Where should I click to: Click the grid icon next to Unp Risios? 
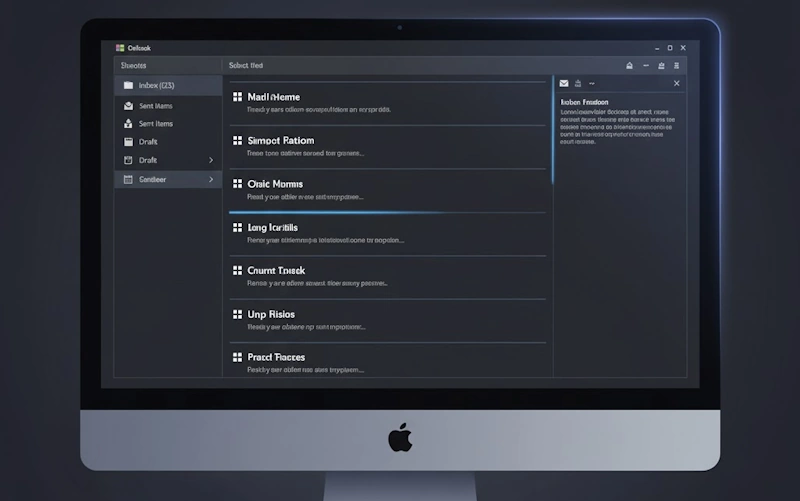[237, 314]
